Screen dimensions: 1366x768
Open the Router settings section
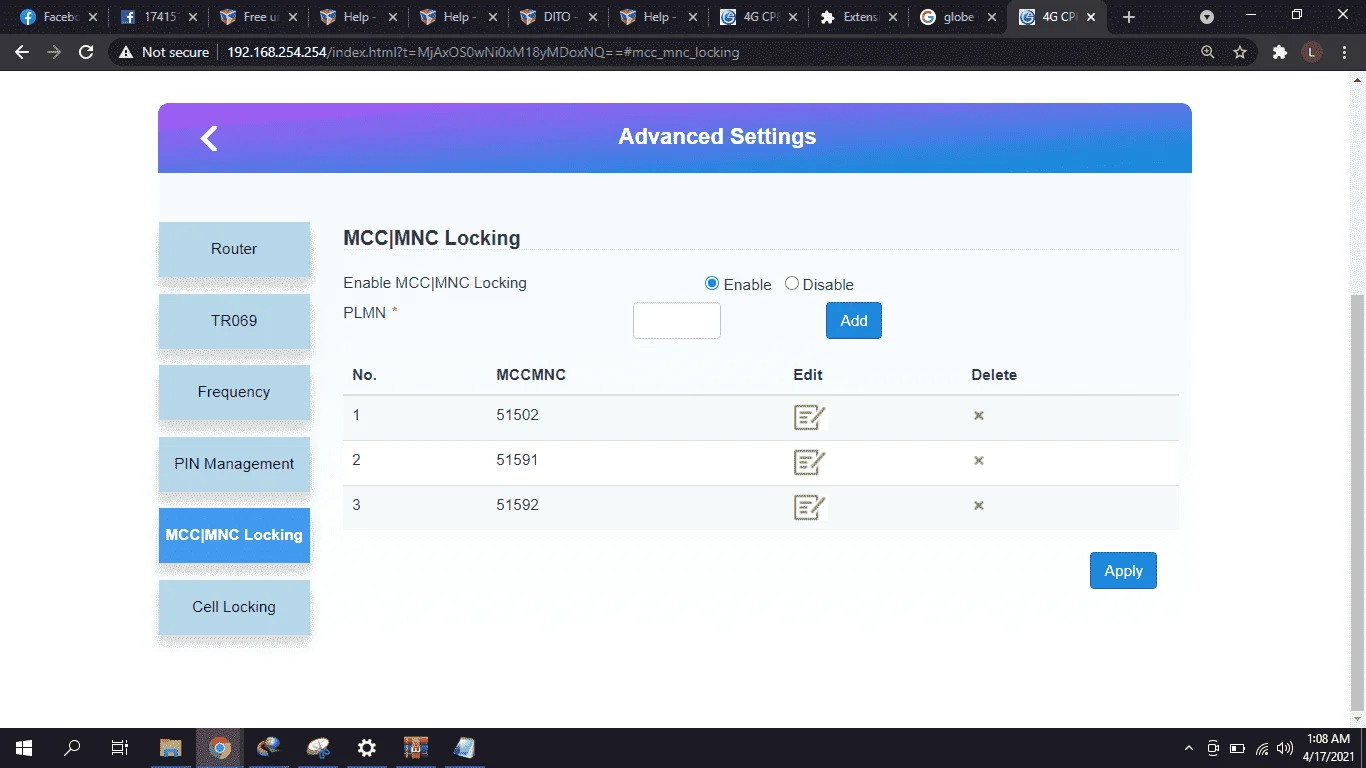pos(234,249)
